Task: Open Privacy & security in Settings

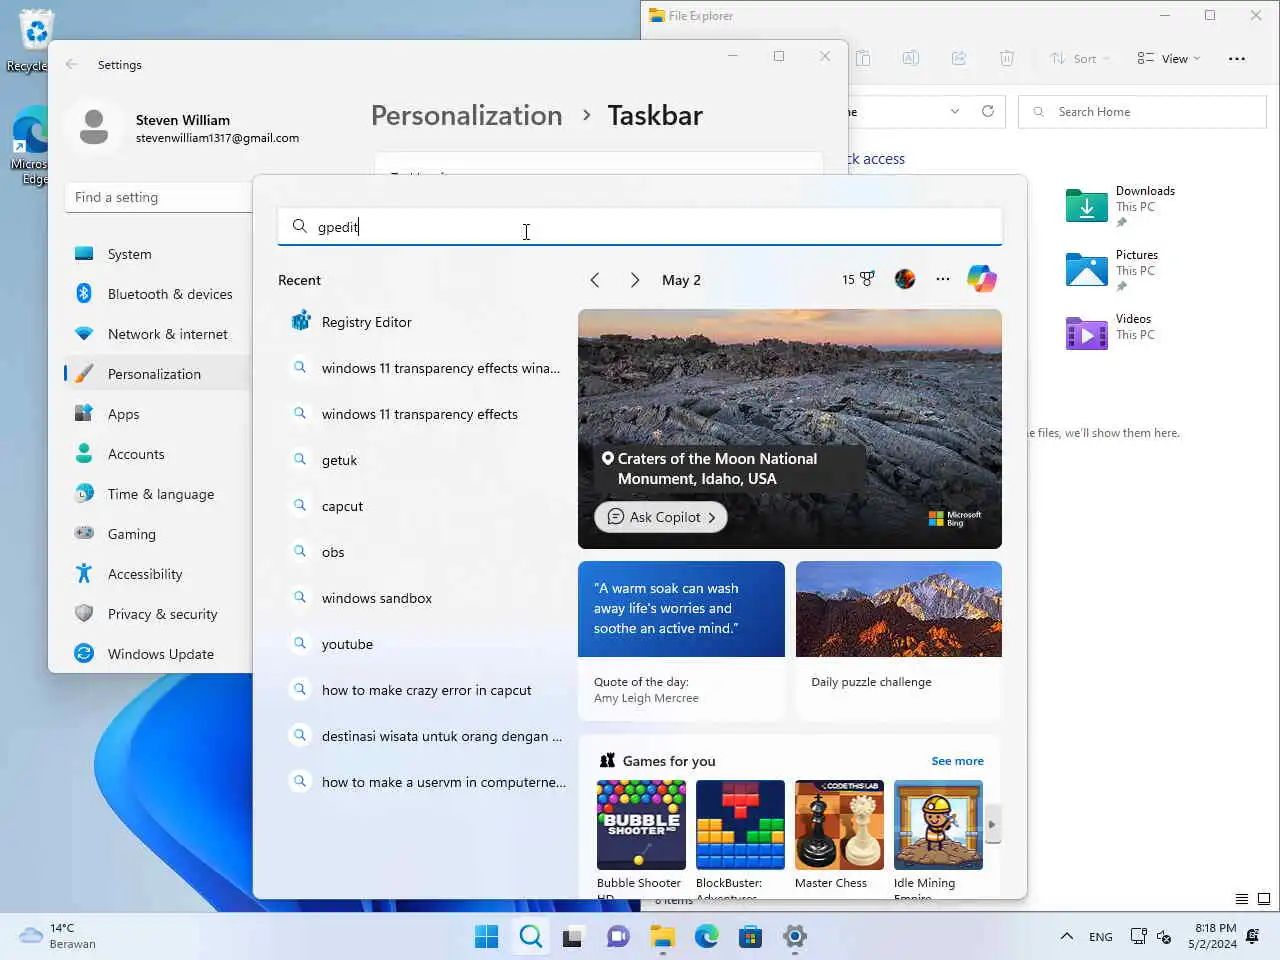Action: (158, 614)
